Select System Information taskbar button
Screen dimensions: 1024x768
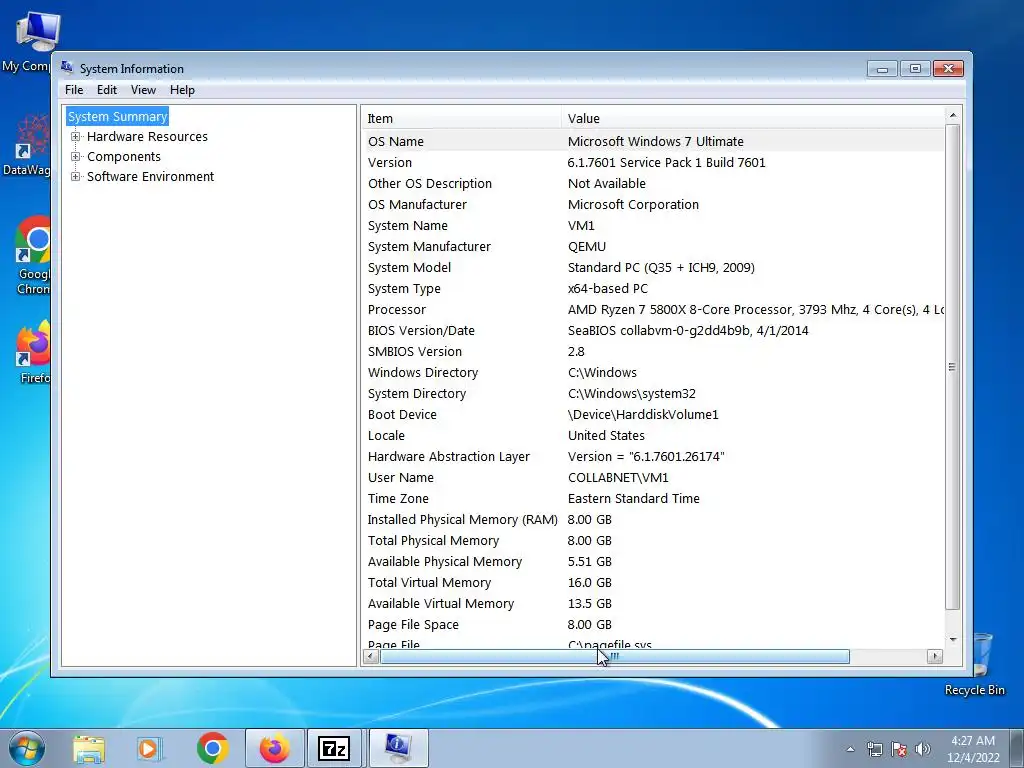coord(398,748)
